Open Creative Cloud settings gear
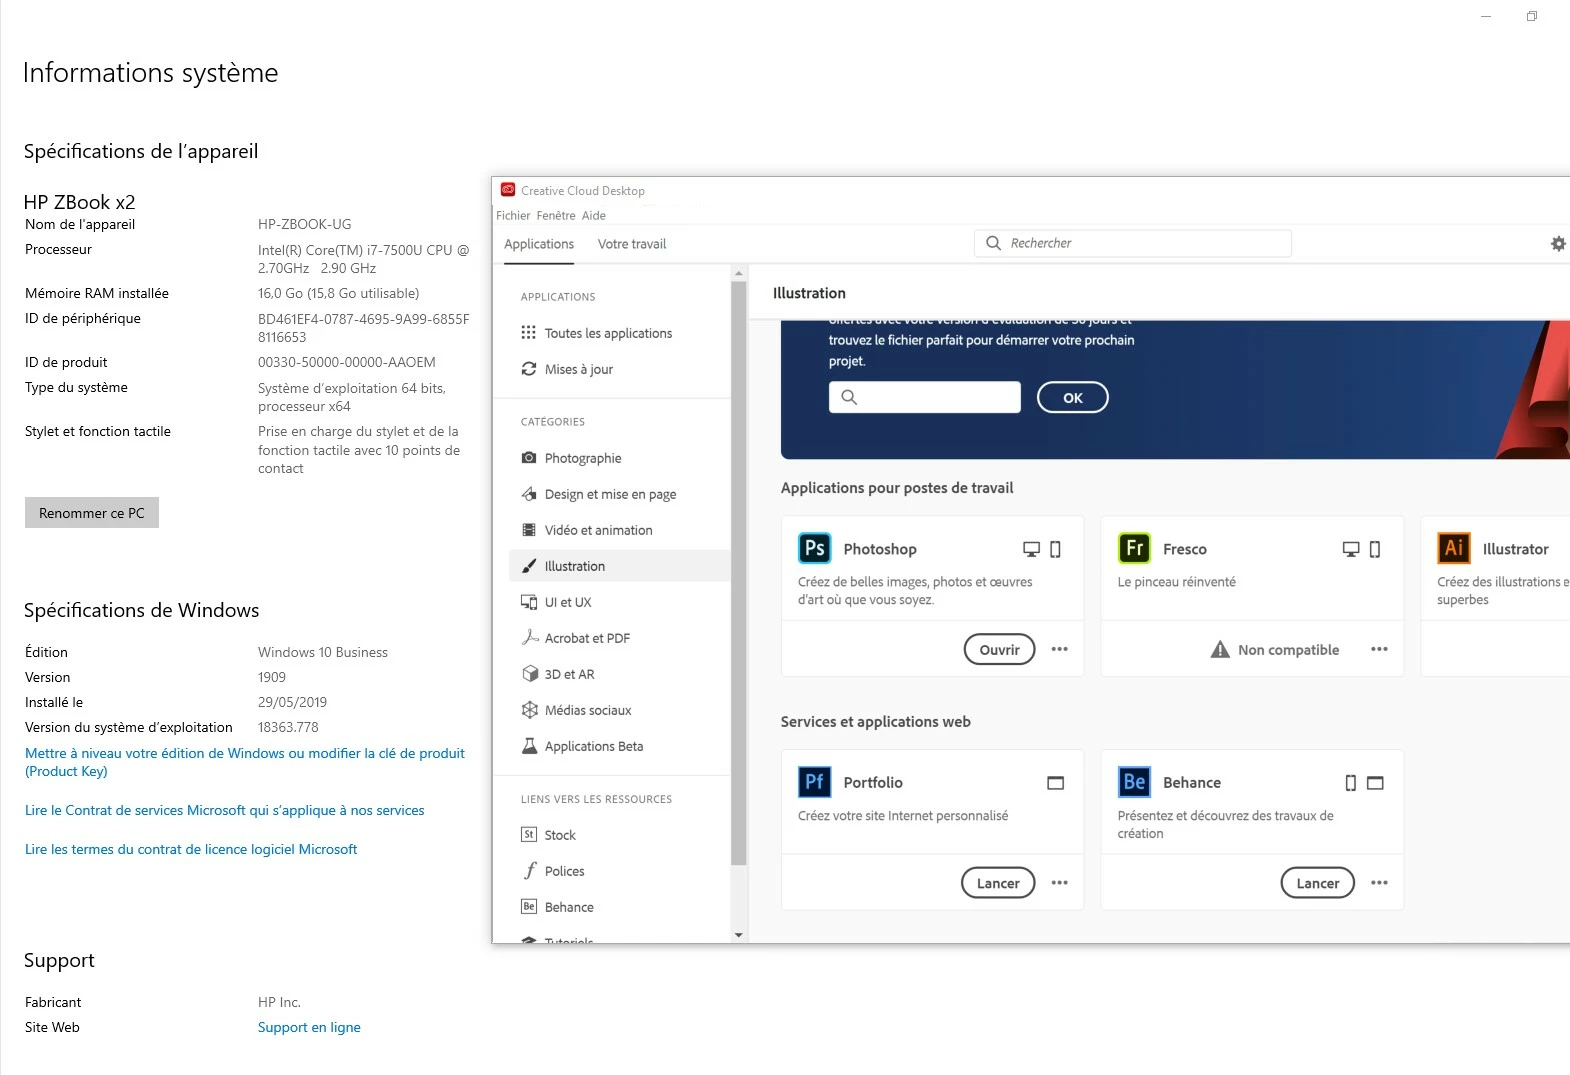 1558,244
